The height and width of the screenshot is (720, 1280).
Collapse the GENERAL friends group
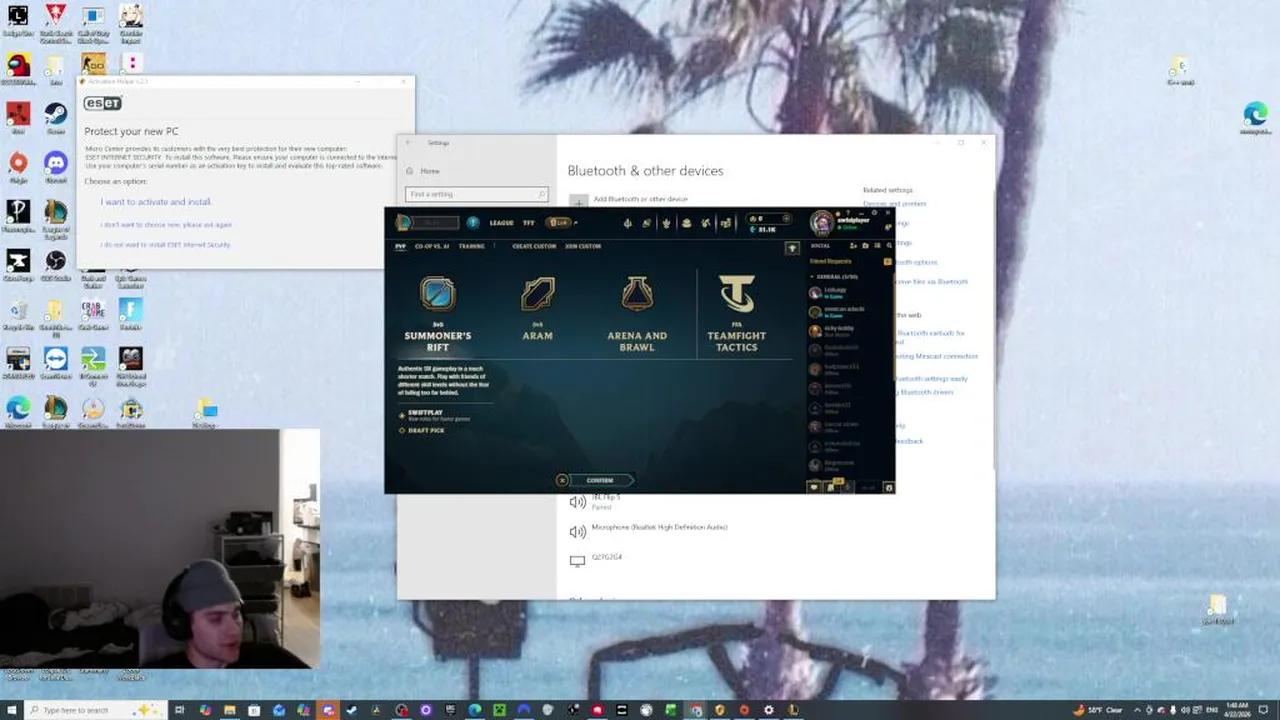click(x=812, y=277)
